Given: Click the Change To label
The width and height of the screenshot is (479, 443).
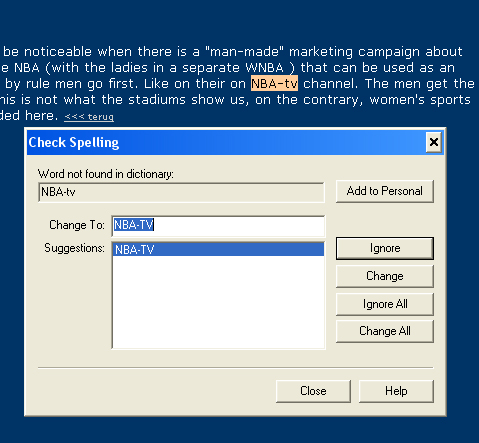Looking at the screenshot, I should [x=77, y=225].
